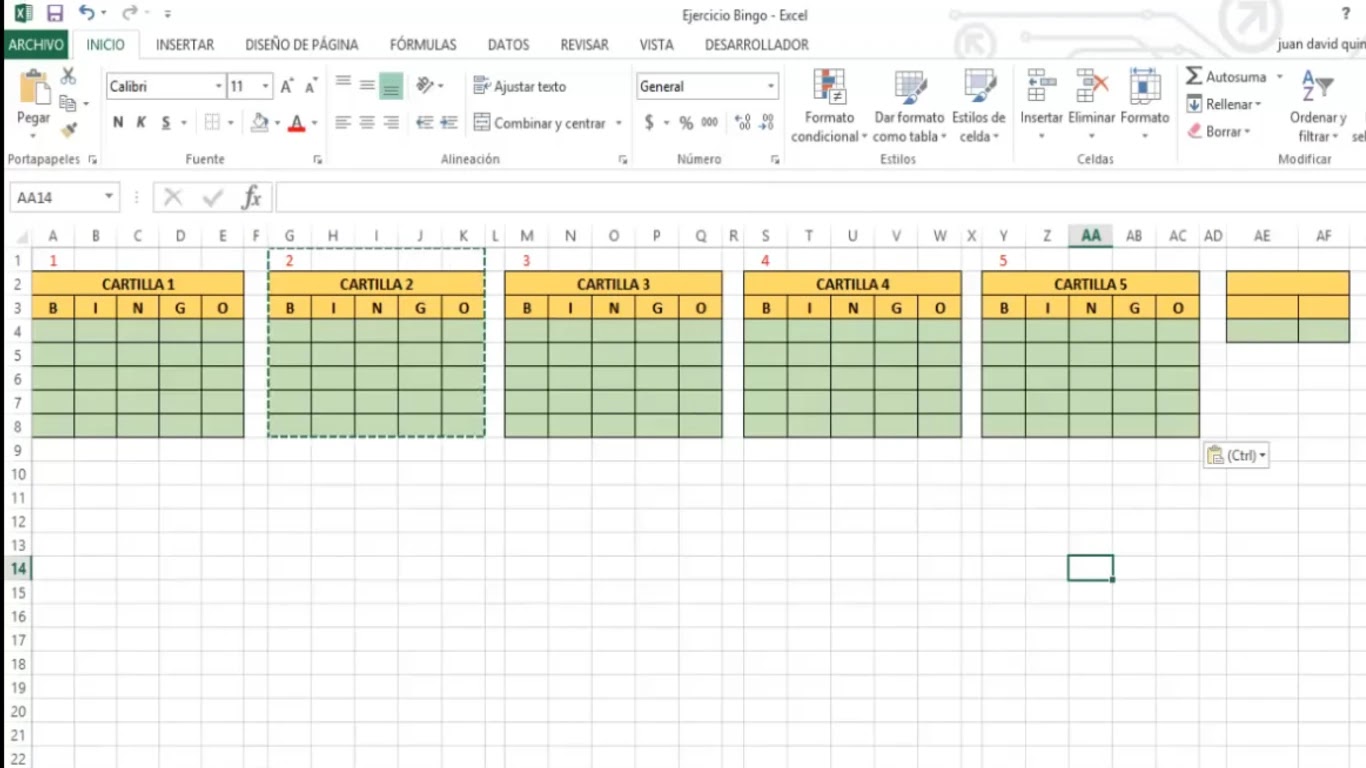Image resolution: width=1366 pixels, height=768 pixels.
Task: Increase font size with large A
Action: [287, 87]
